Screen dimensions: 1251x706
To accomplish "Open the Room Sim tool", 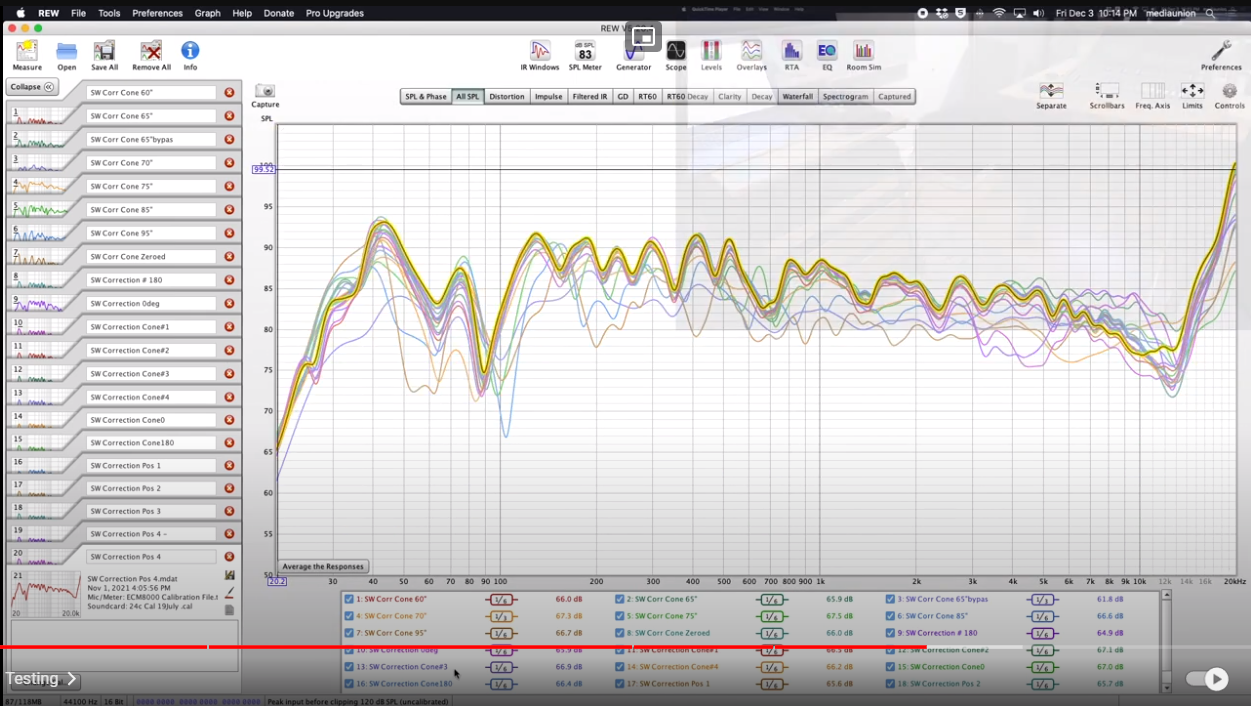I will pos(863,52).
